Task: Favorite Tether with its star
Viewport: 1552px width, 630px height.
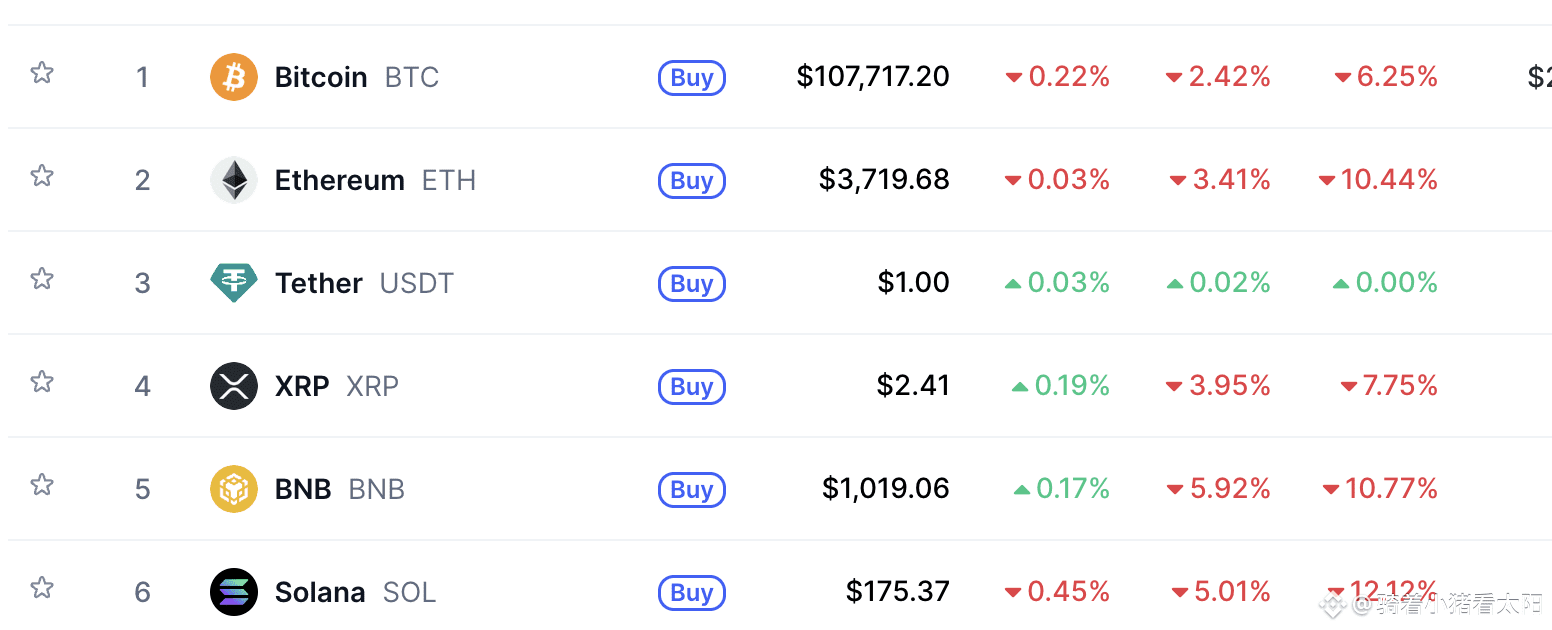Action: pos(41,279)
